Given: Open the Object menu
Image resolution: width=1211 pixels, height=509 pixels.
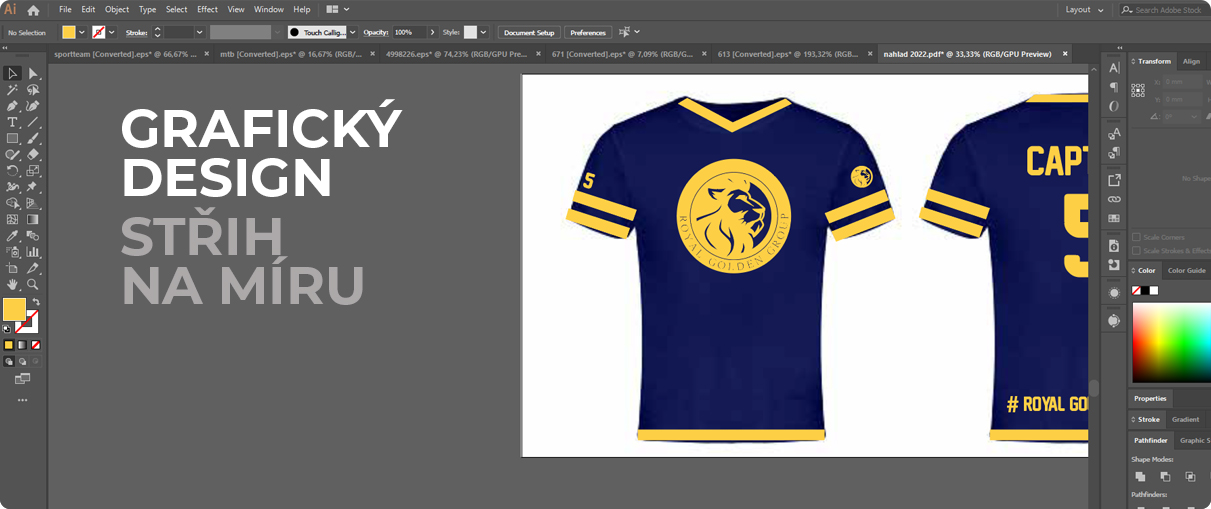Looking at the screenshot, I should [117, 9].
